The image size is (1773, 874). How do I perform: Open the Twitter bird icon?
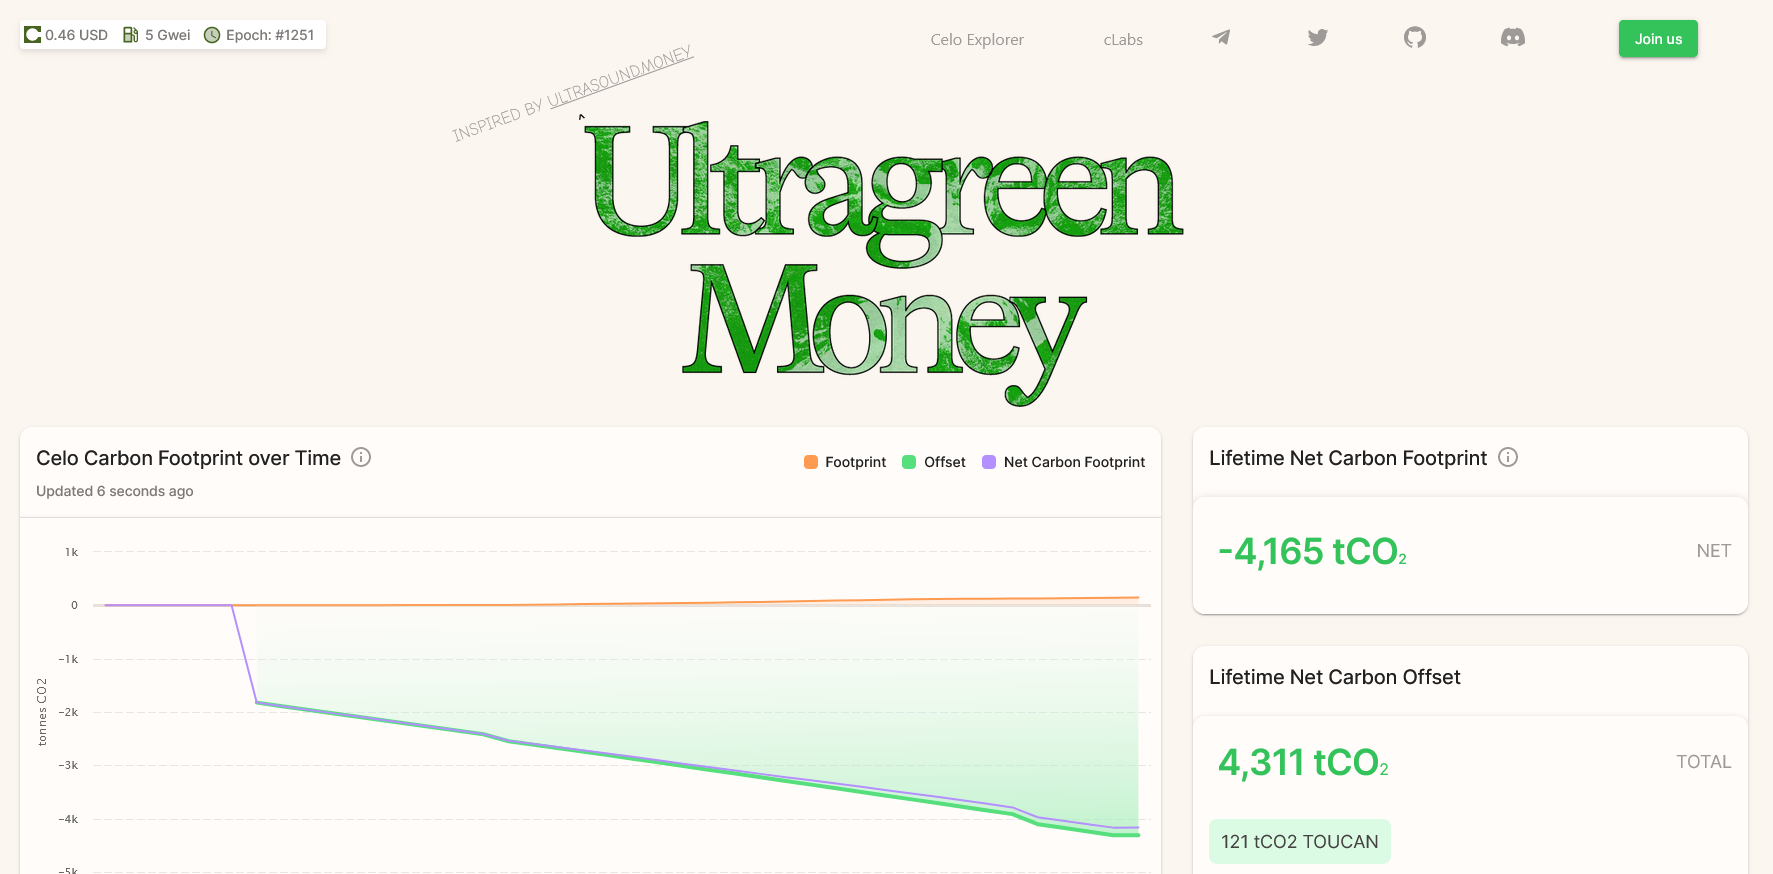coord(1318,38)
